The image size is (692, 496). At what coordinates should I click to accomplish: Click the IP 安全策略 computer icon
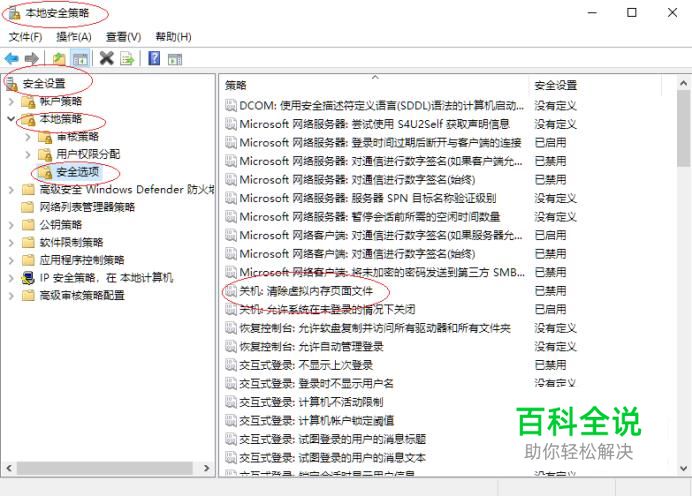(28, 278)
